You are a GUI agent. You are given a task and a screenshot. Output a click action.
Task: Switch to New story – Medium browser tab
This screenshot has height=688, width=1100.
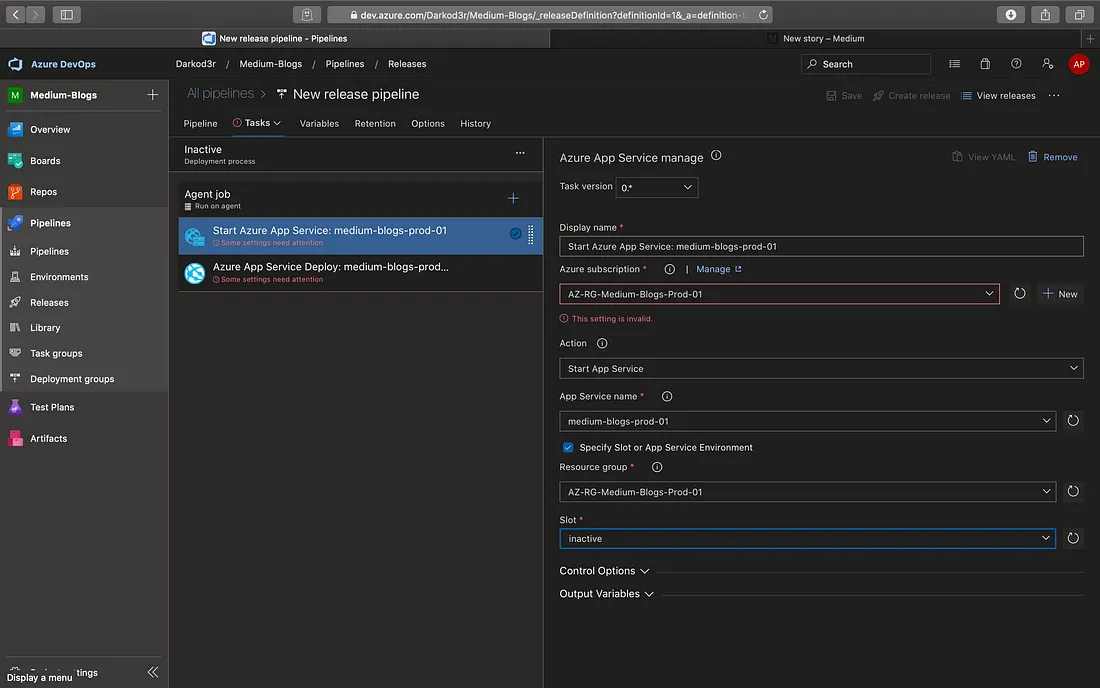(x=816, y=39)
